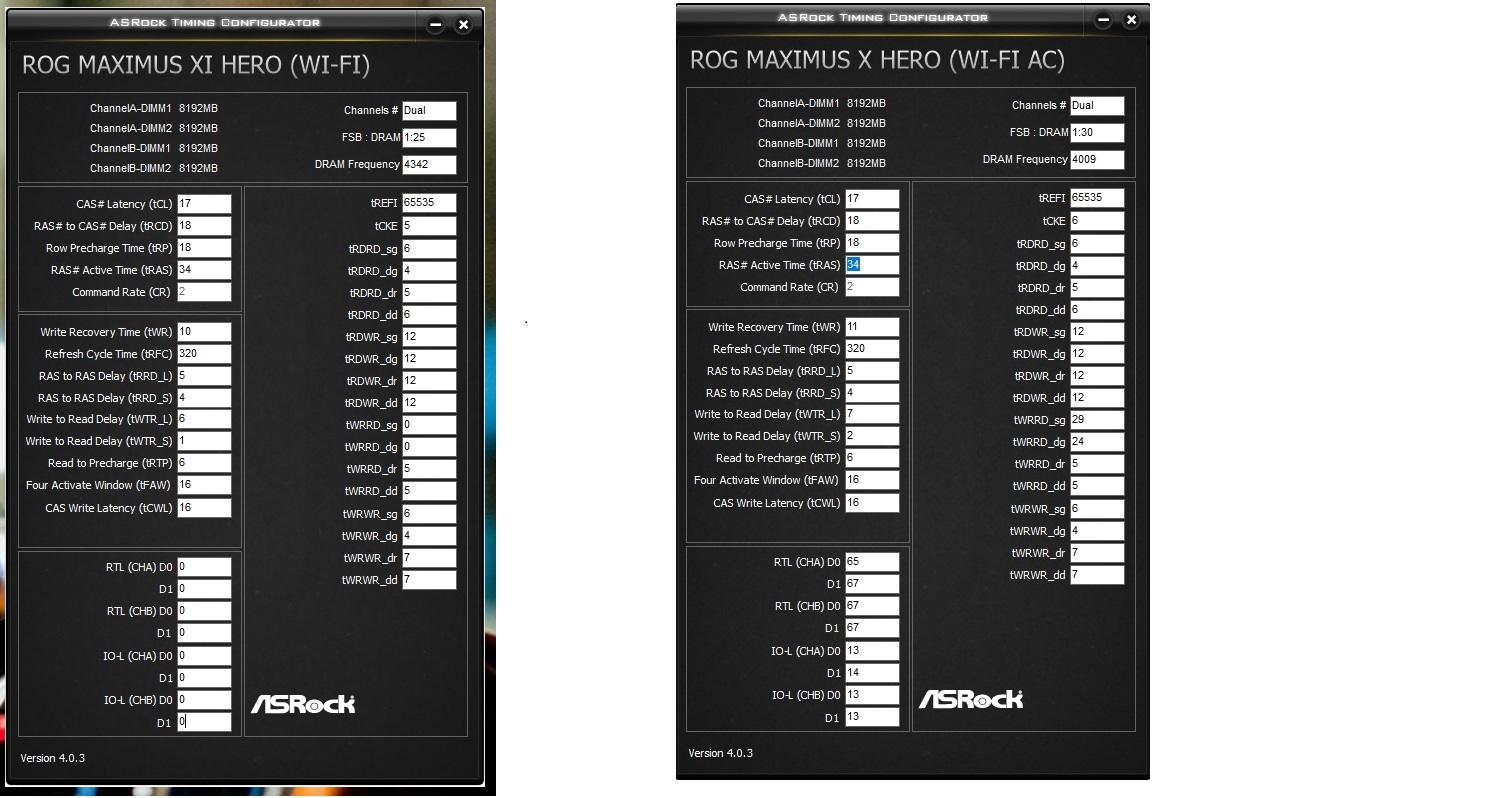This screenshot has width=1493, height=798.
Task: Select Command Rate (CR) field in XI HERO window
Action: (x=204, y=292)
